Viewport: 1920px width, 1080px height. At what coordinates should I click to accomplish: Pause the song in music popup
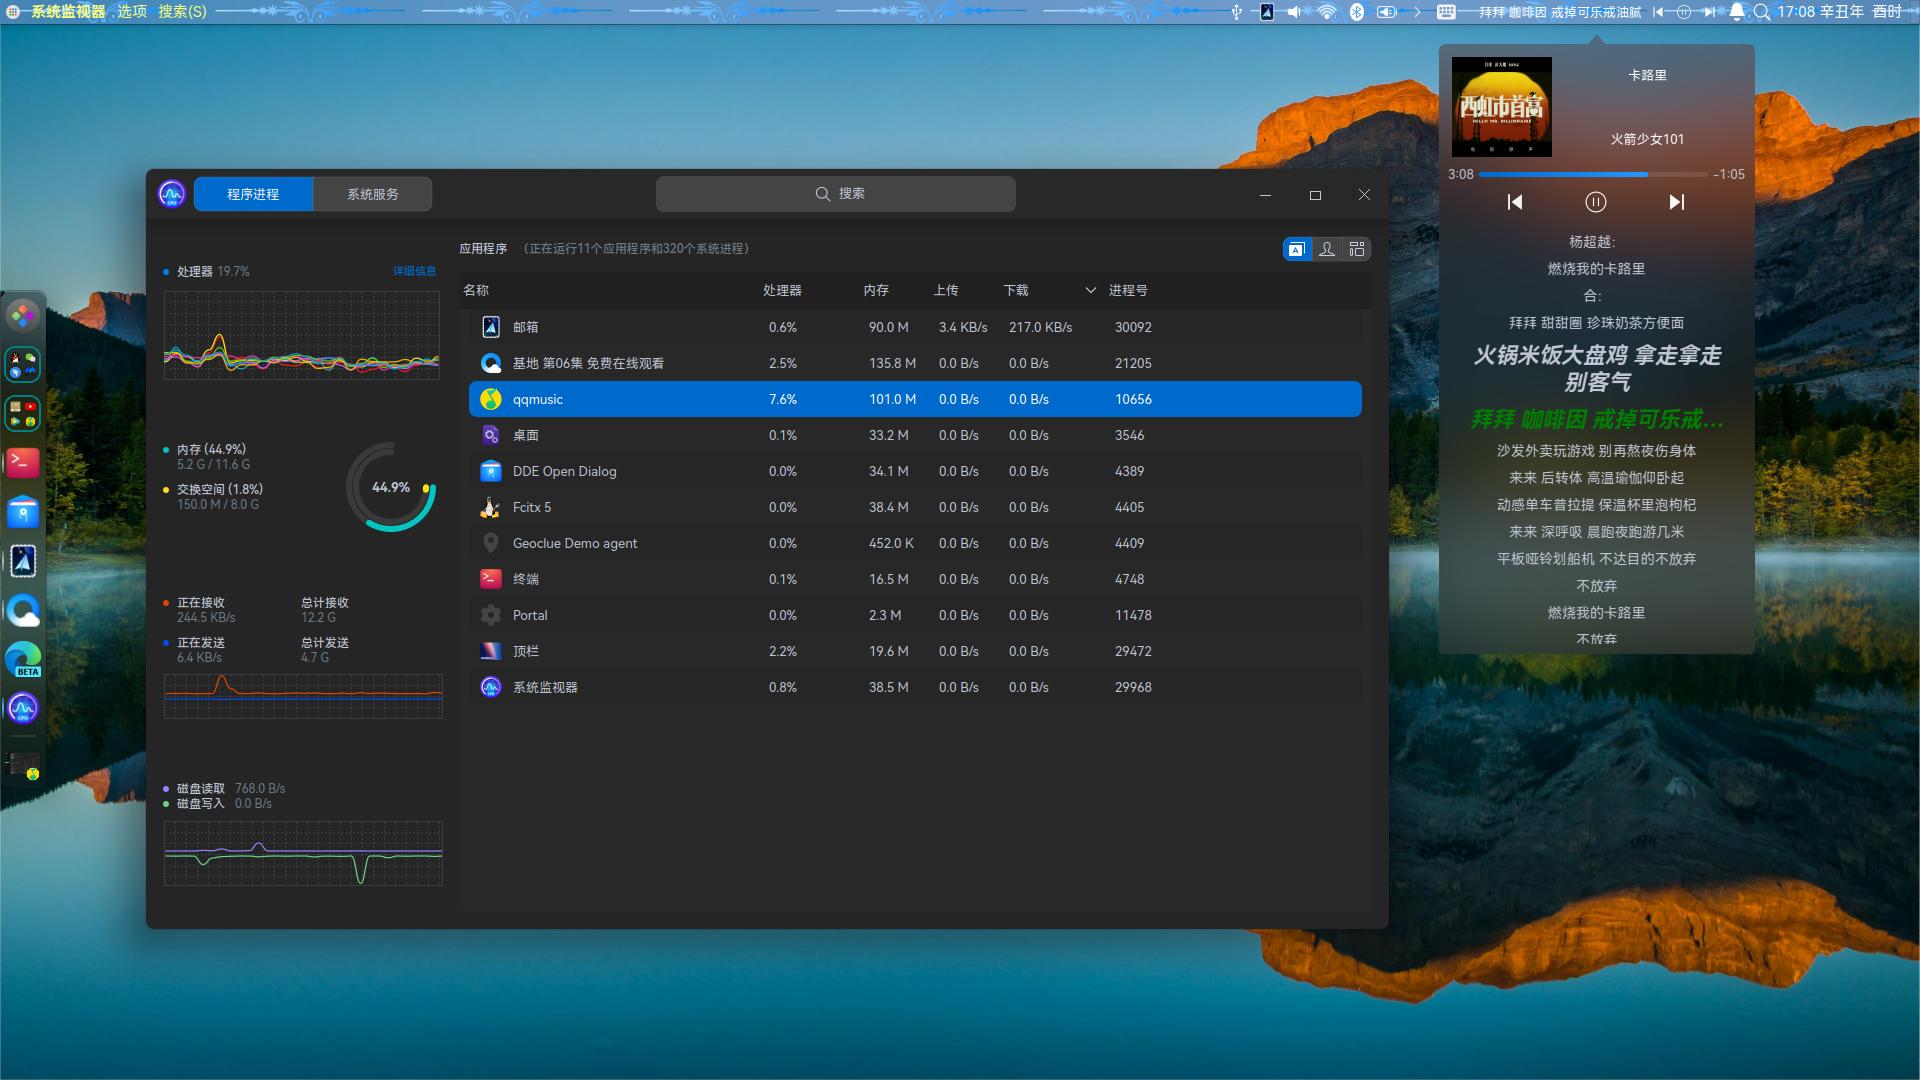coord(1596,202)
